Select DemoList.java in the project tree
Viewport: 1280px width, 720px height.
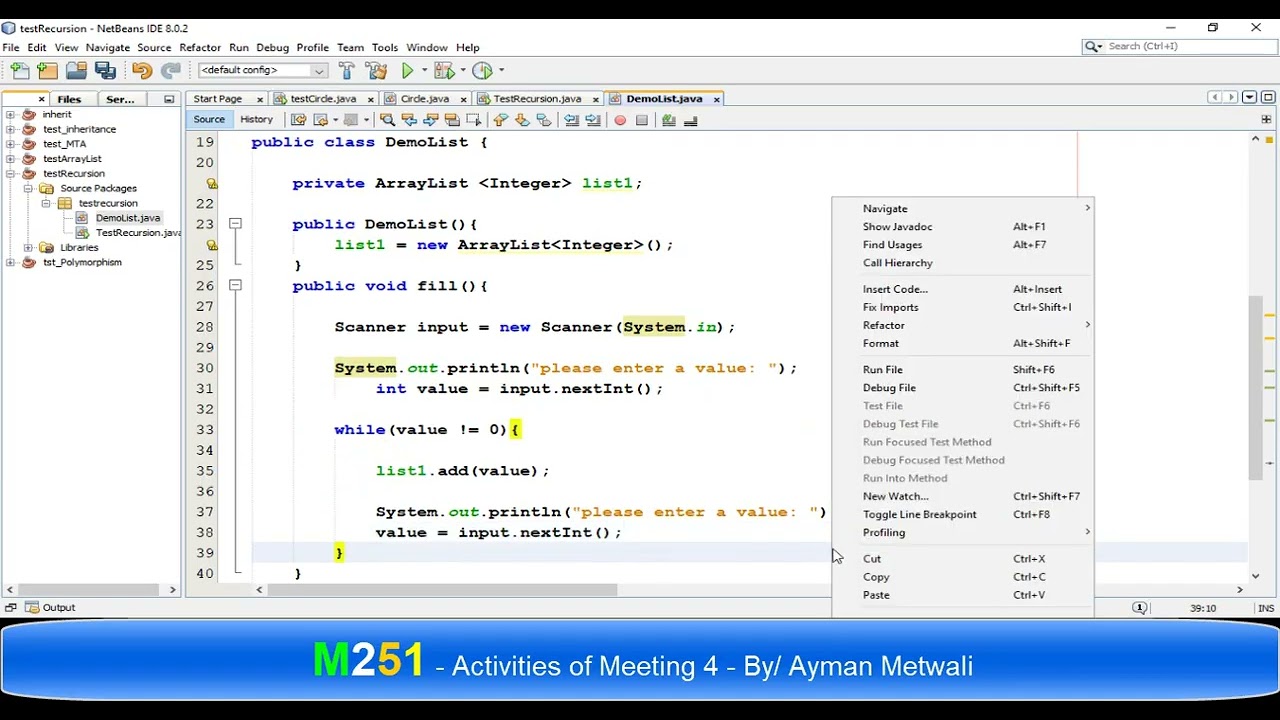tap(127, 218)
